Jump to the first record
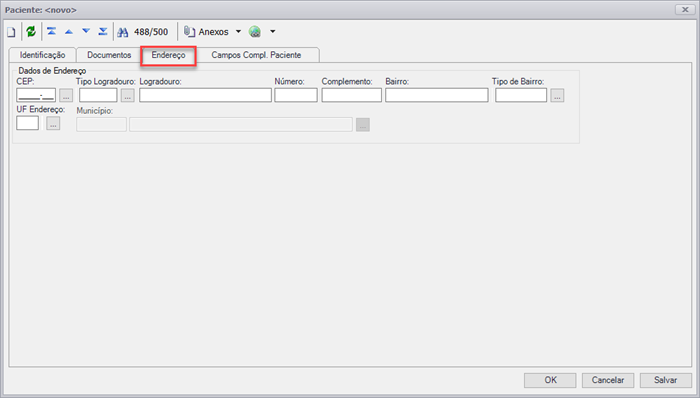 coord(51,32)
